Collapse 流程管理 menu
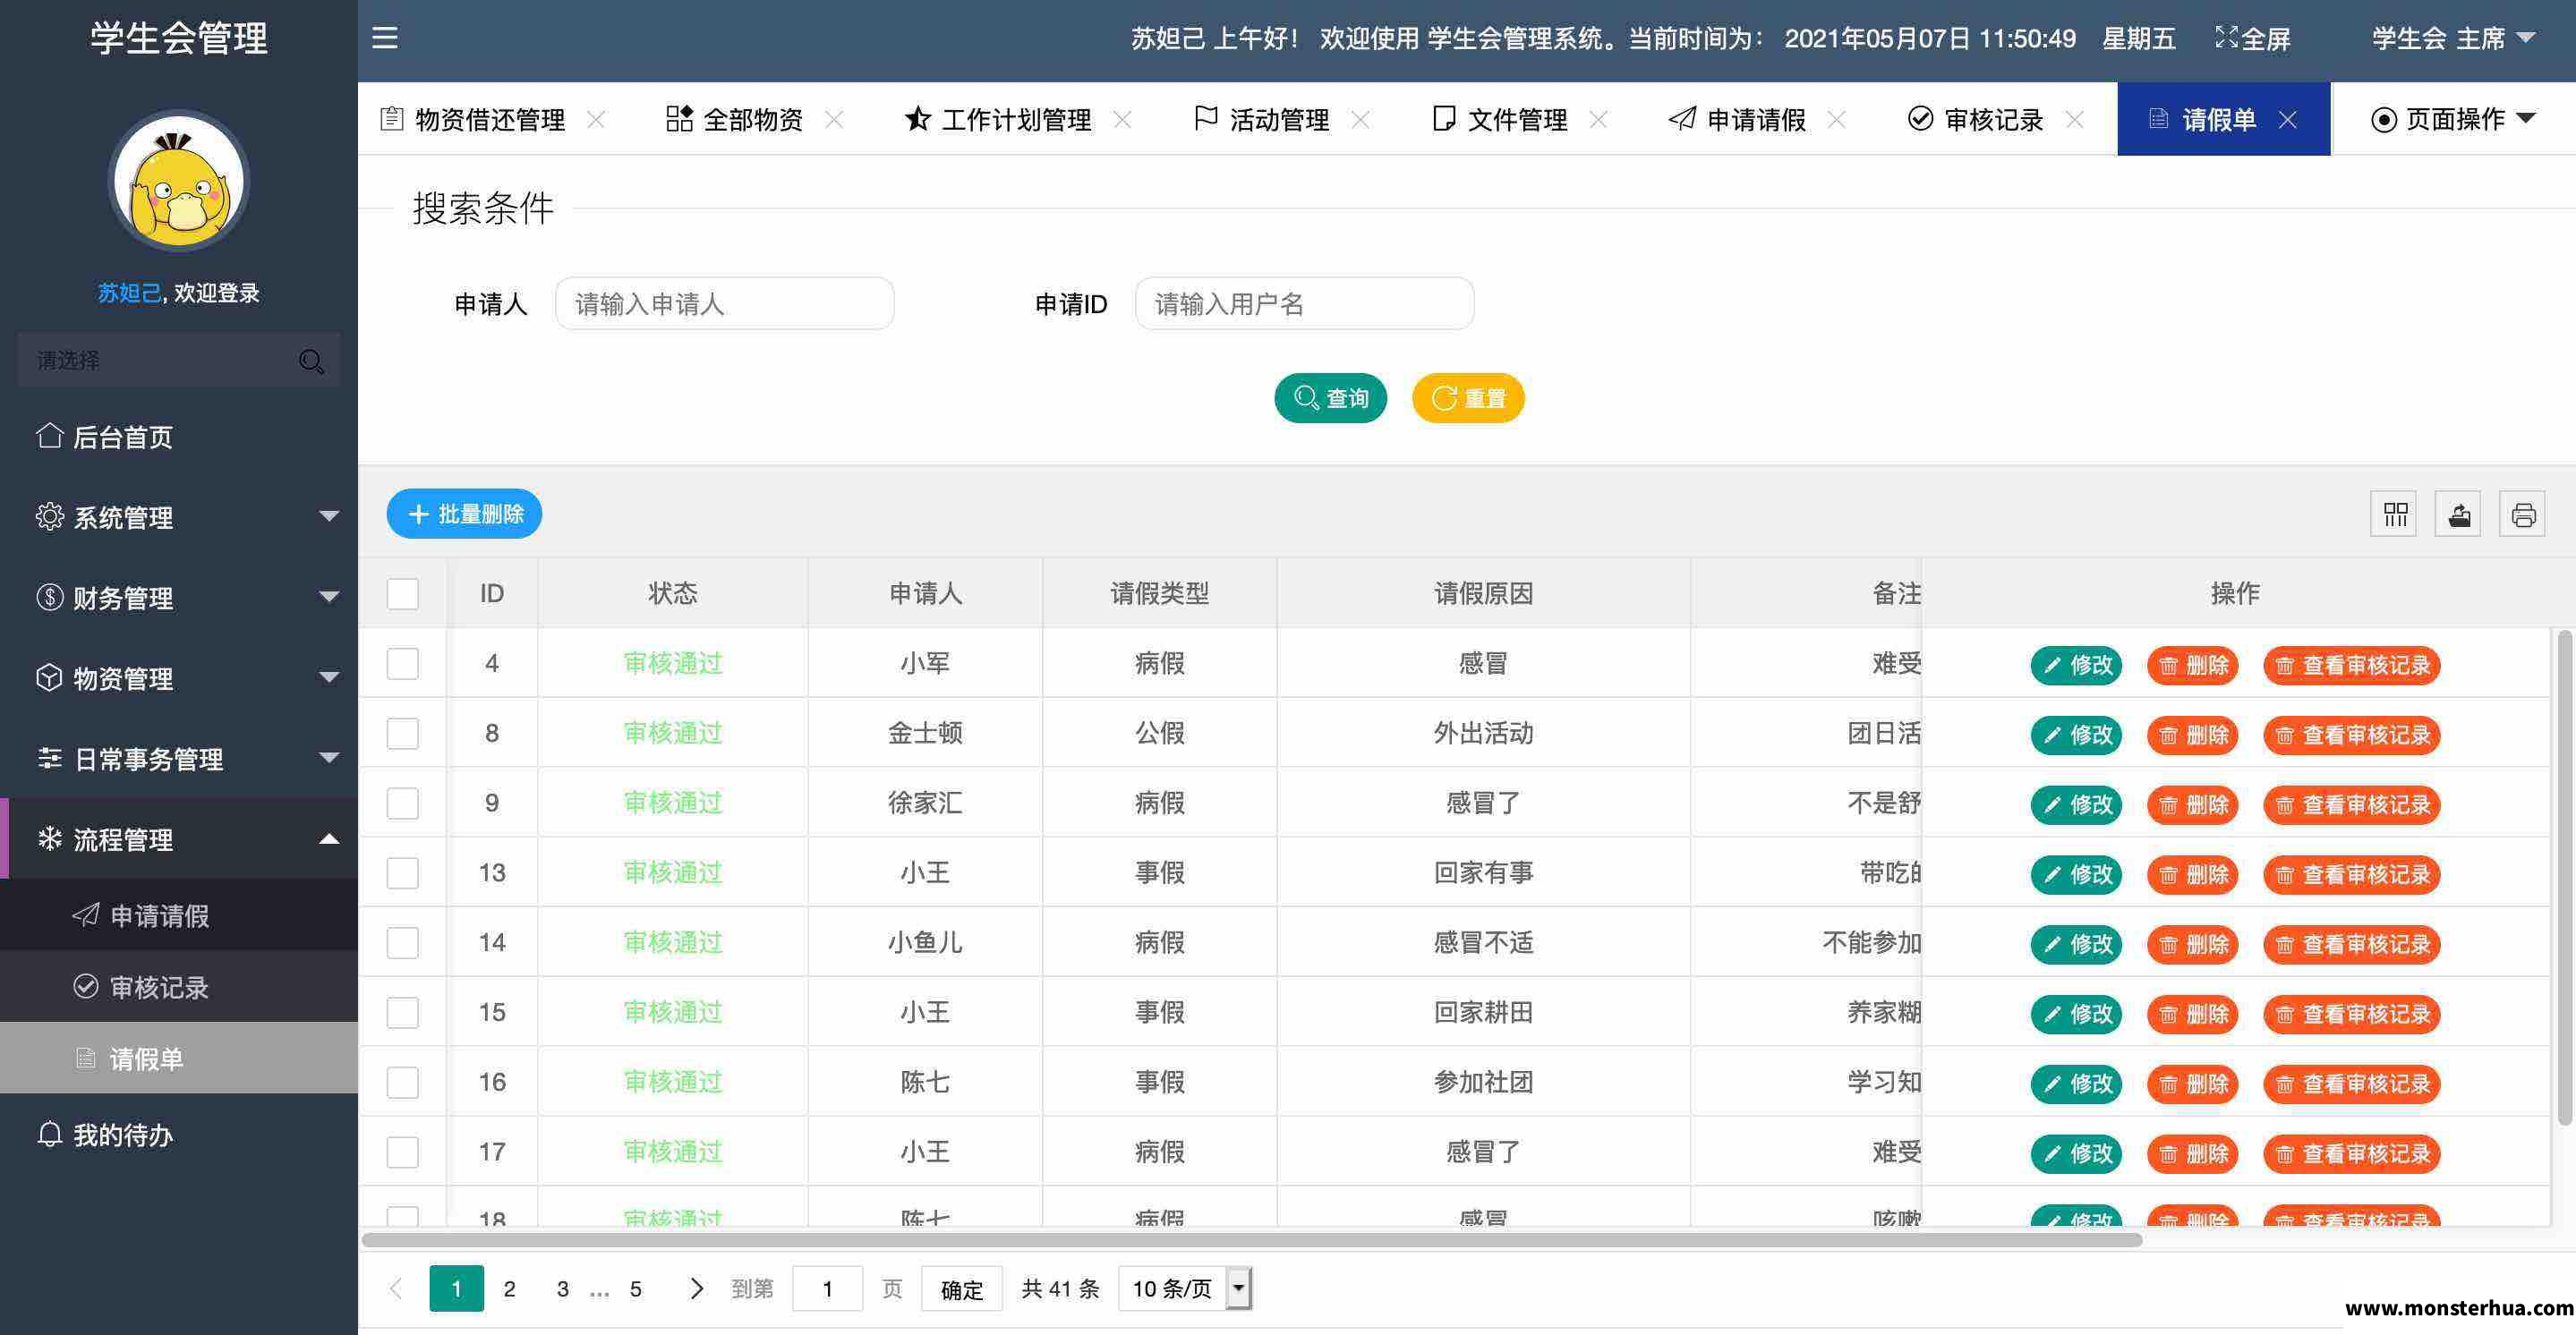The image size is (2576, 1335). point(179,839)
